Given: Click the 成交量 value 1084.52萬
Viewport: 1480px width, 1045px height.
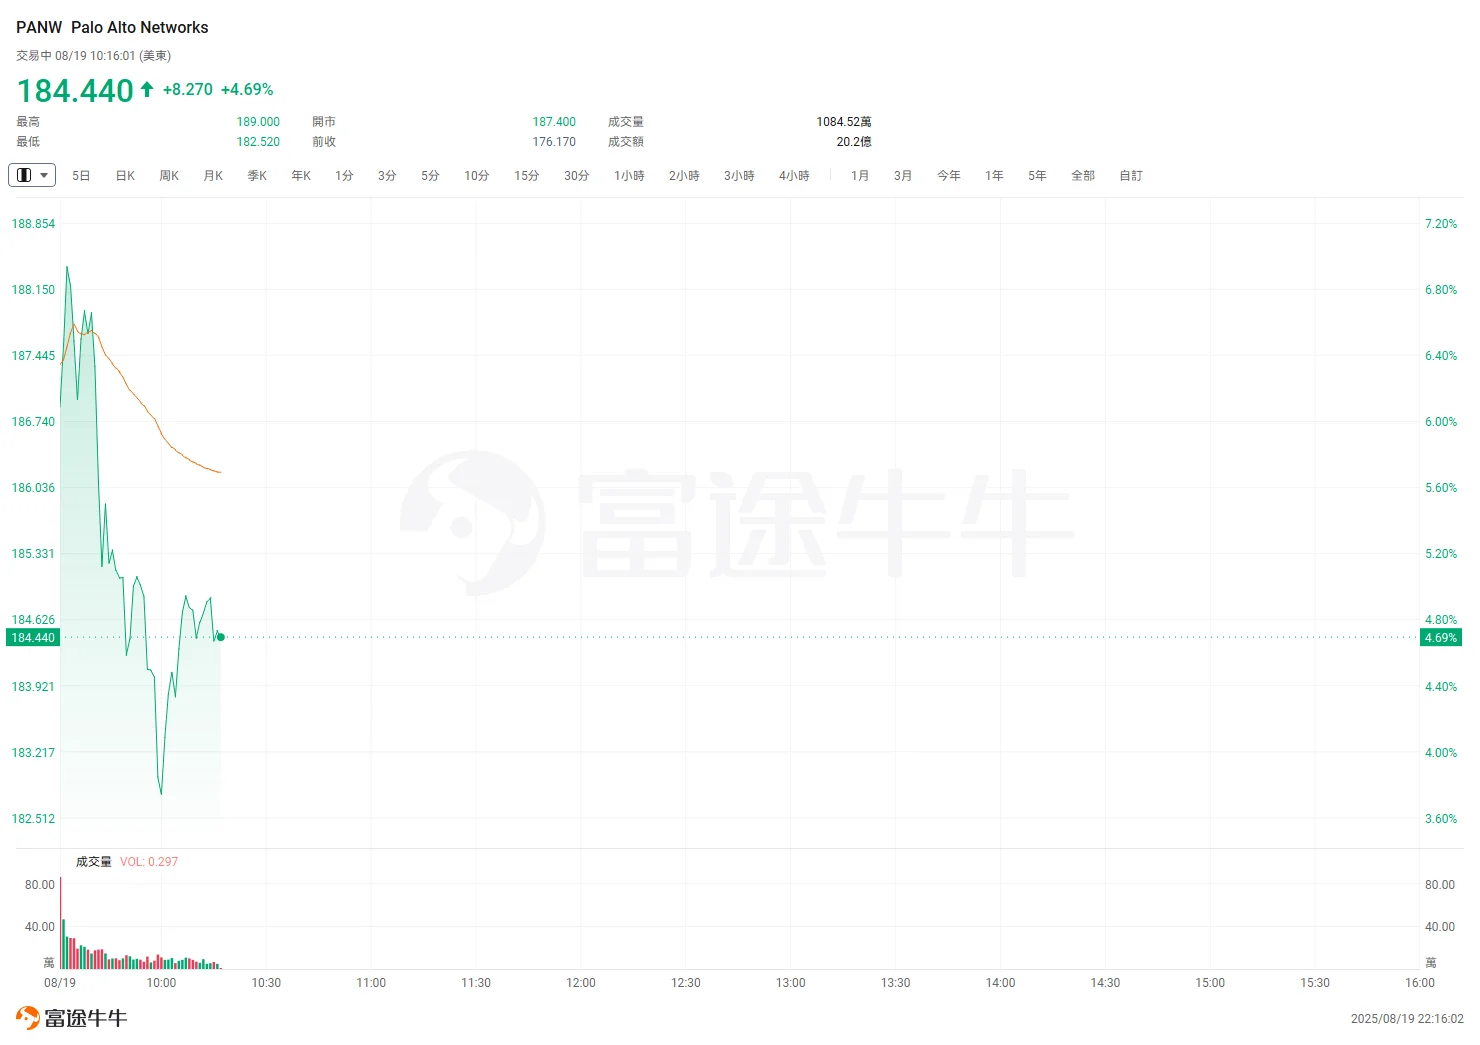Looking at the screenshot, I should (844, 122).
